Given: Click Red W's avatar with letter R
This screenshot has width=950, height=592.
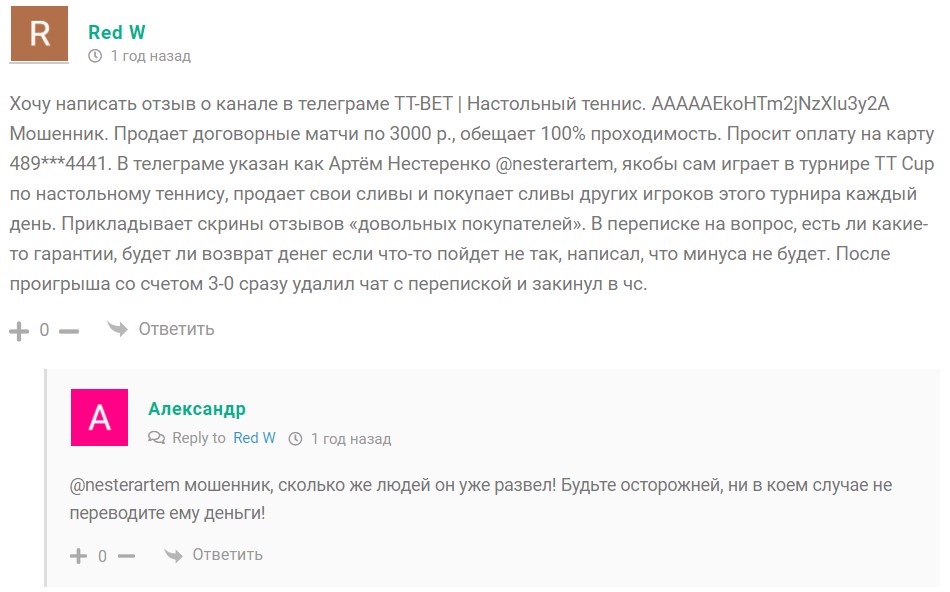Looking at the screenshot, I should click(39, 34).
